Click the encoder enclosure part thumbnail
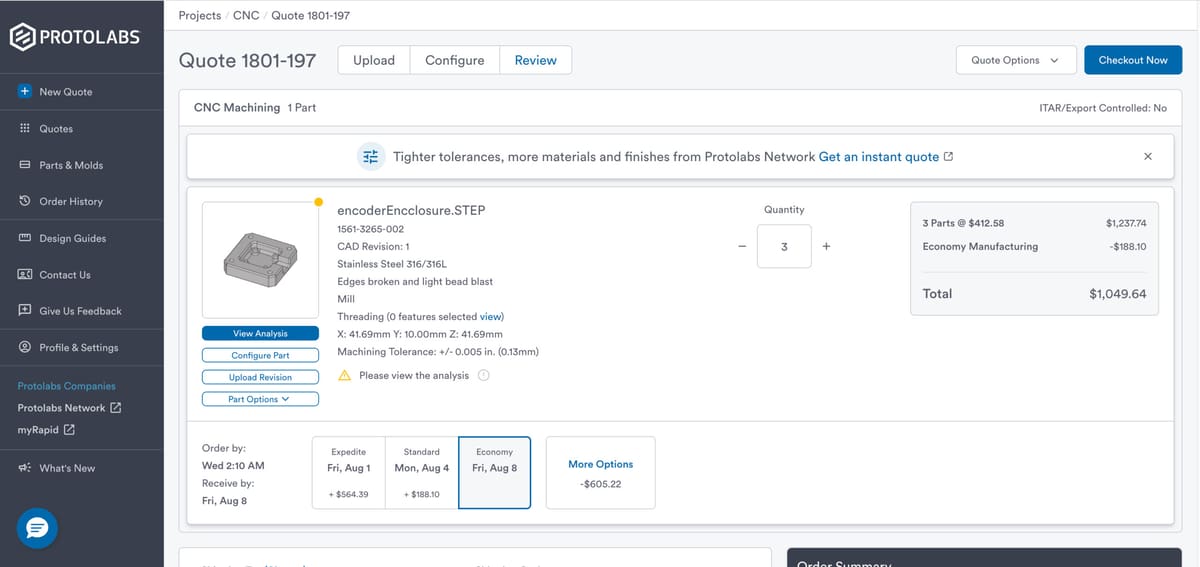Viewport: 1200px width, 567px height. click(260, 260)
